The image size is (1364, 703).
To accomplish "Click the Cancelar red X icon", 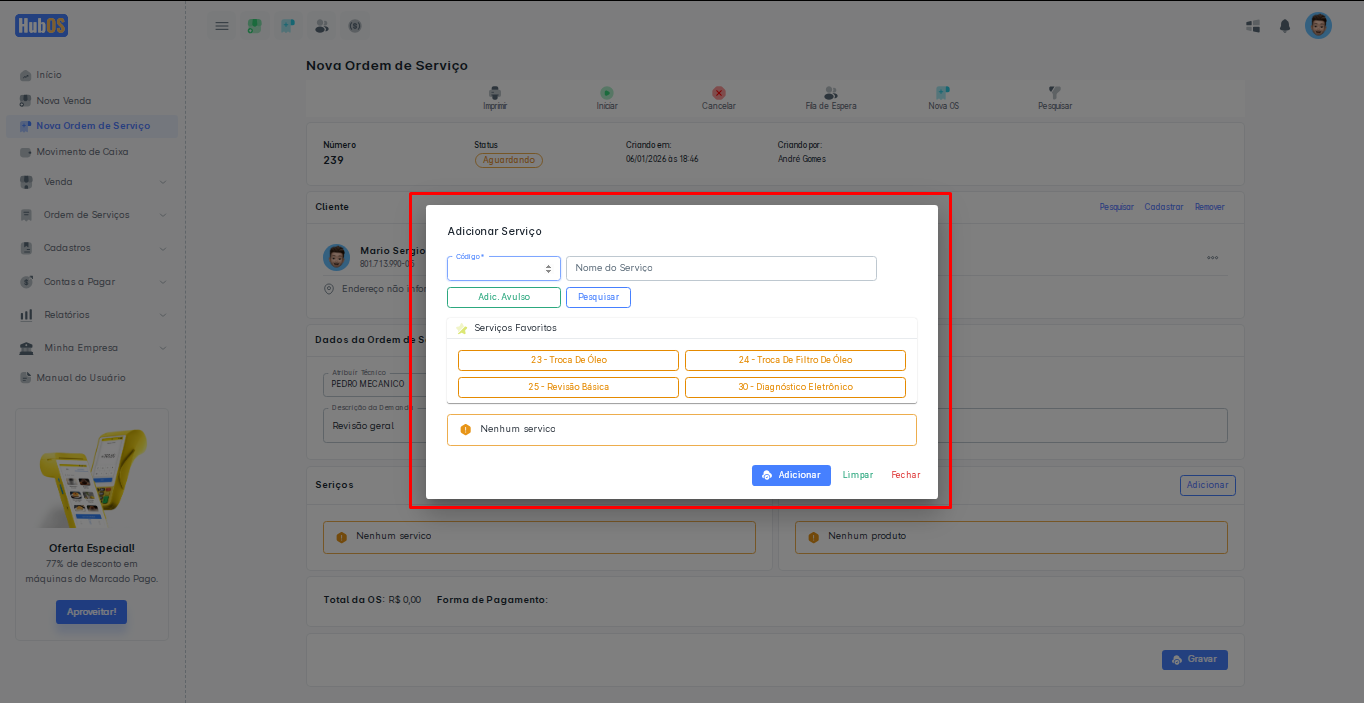I will [x=718, y=92].
